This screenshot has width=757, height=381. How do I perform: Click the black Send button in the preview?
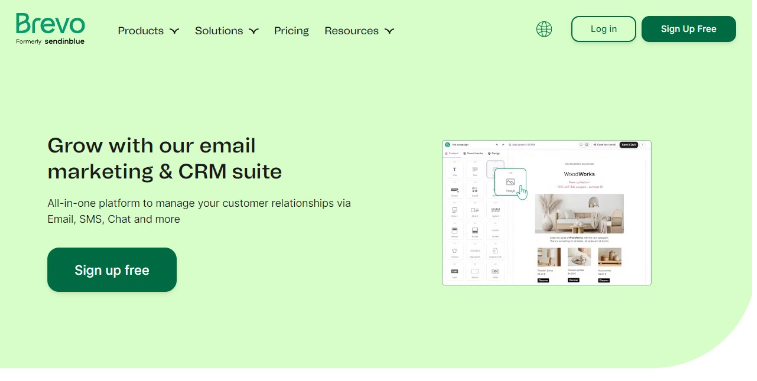629,144
